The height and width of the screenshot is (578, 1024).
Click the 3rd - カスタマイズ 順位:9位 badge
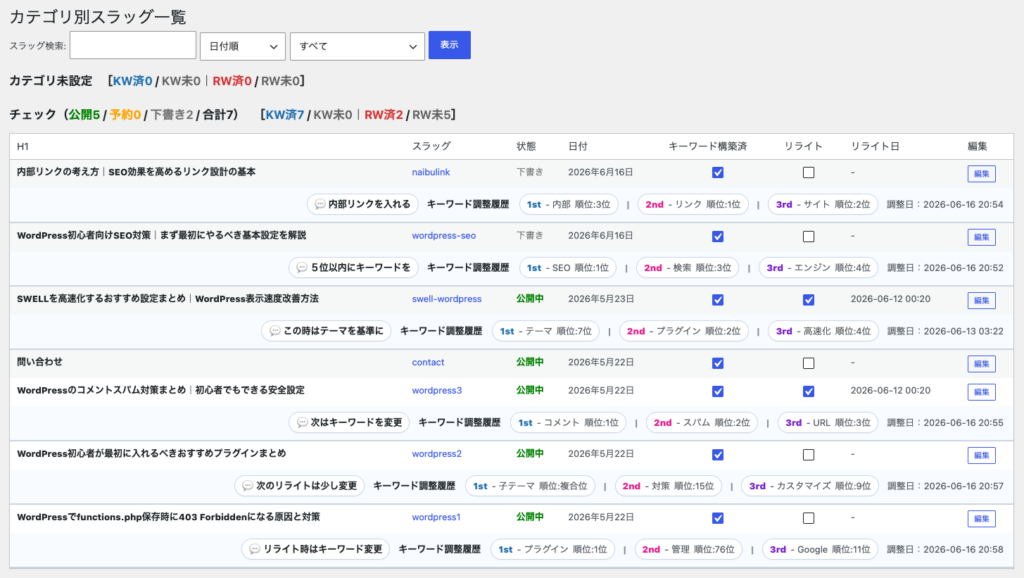click(810, 486)
